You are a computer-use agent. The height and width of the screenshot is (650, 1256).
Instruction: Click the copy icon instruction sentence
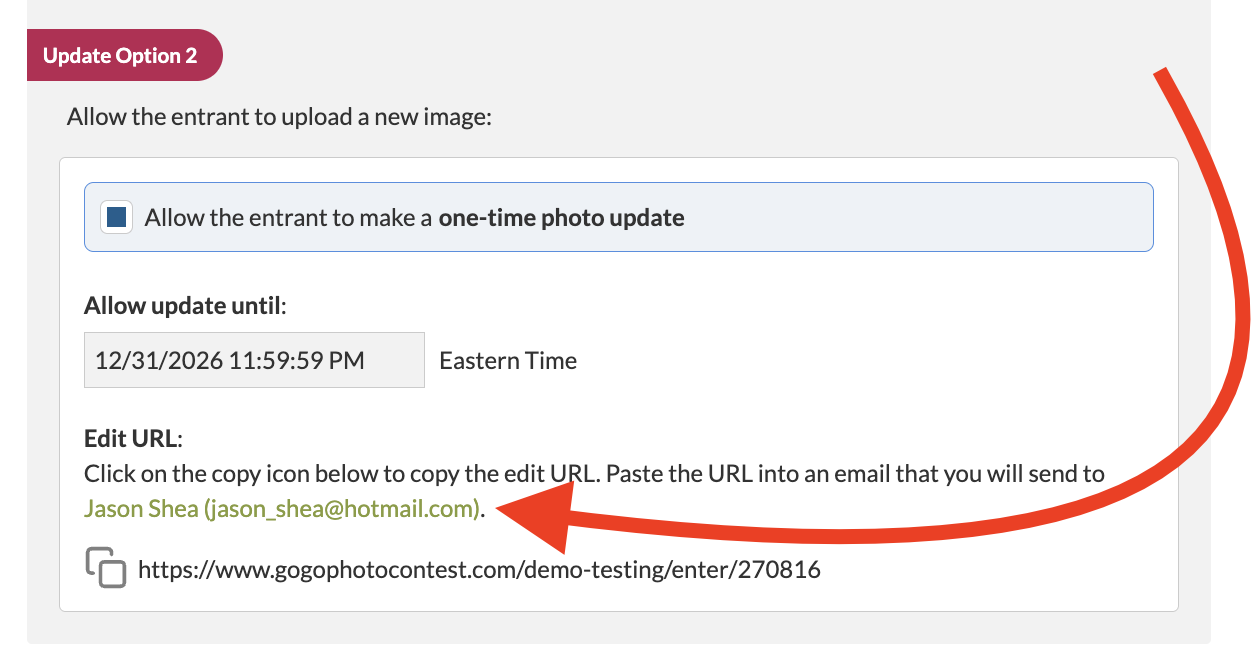coord(594,473)
